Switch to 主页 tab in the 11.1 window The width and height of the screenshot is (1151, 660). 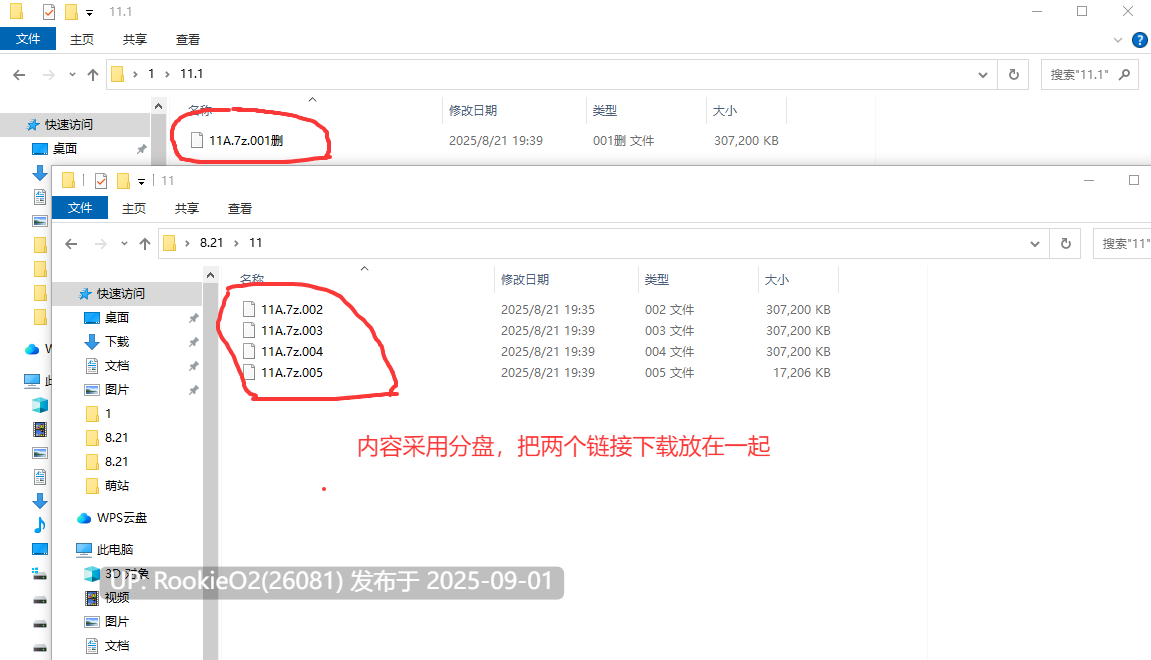(x=81, y=40)
